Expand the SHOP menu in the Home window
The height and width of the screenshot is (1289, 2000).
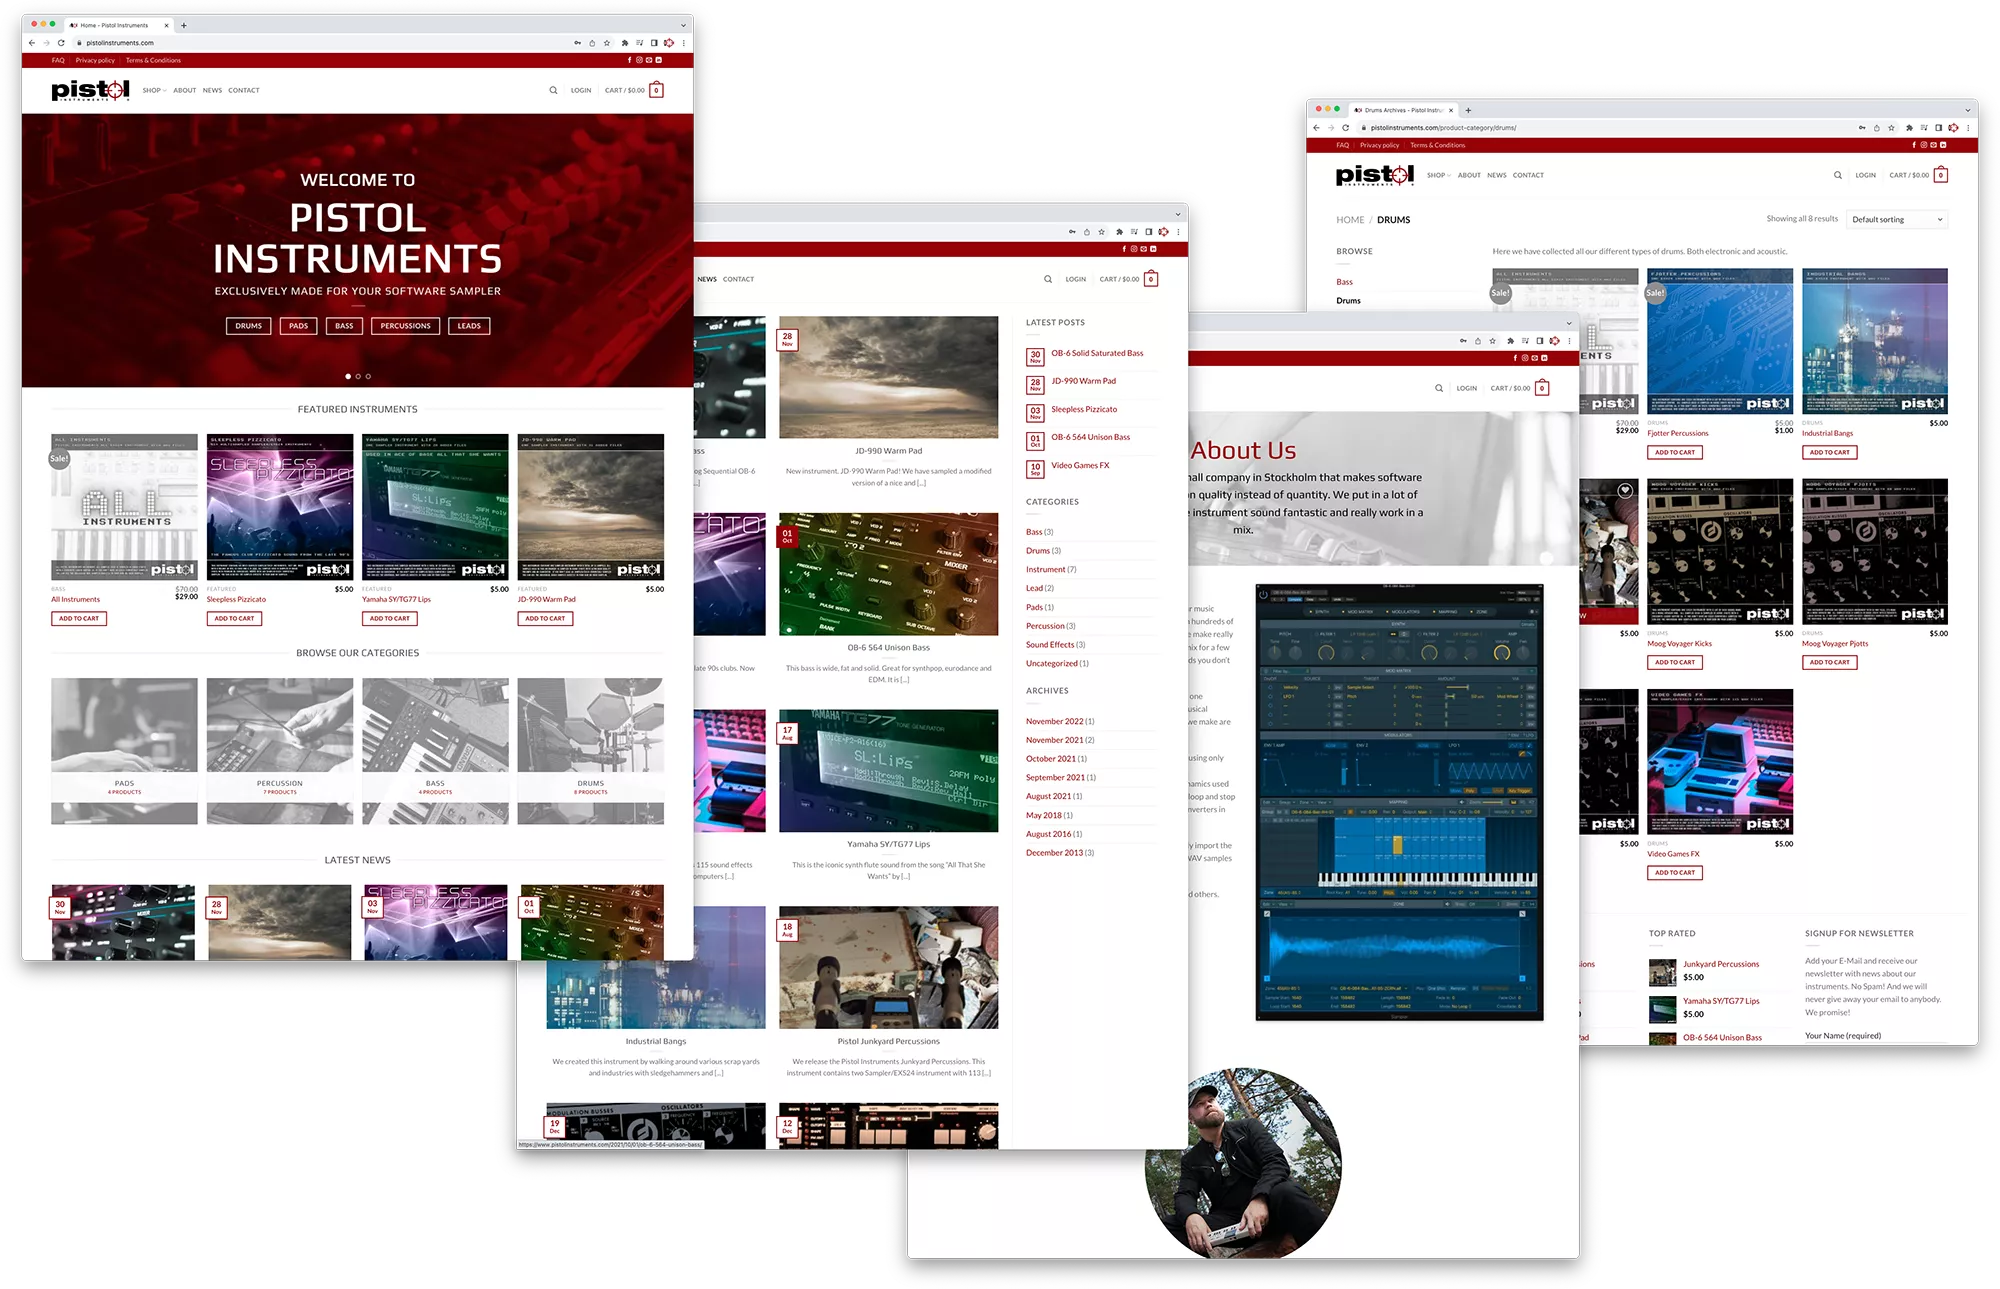pyautogui.click(x=154, y=90)
